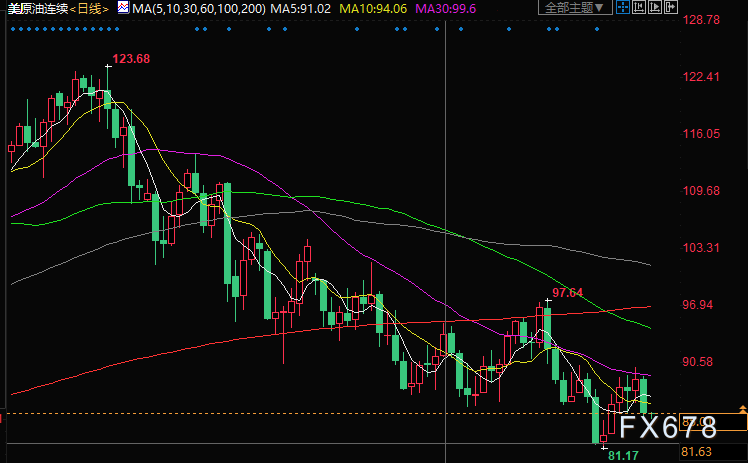Click the jump-to-start axis icon

coord(639,7)
